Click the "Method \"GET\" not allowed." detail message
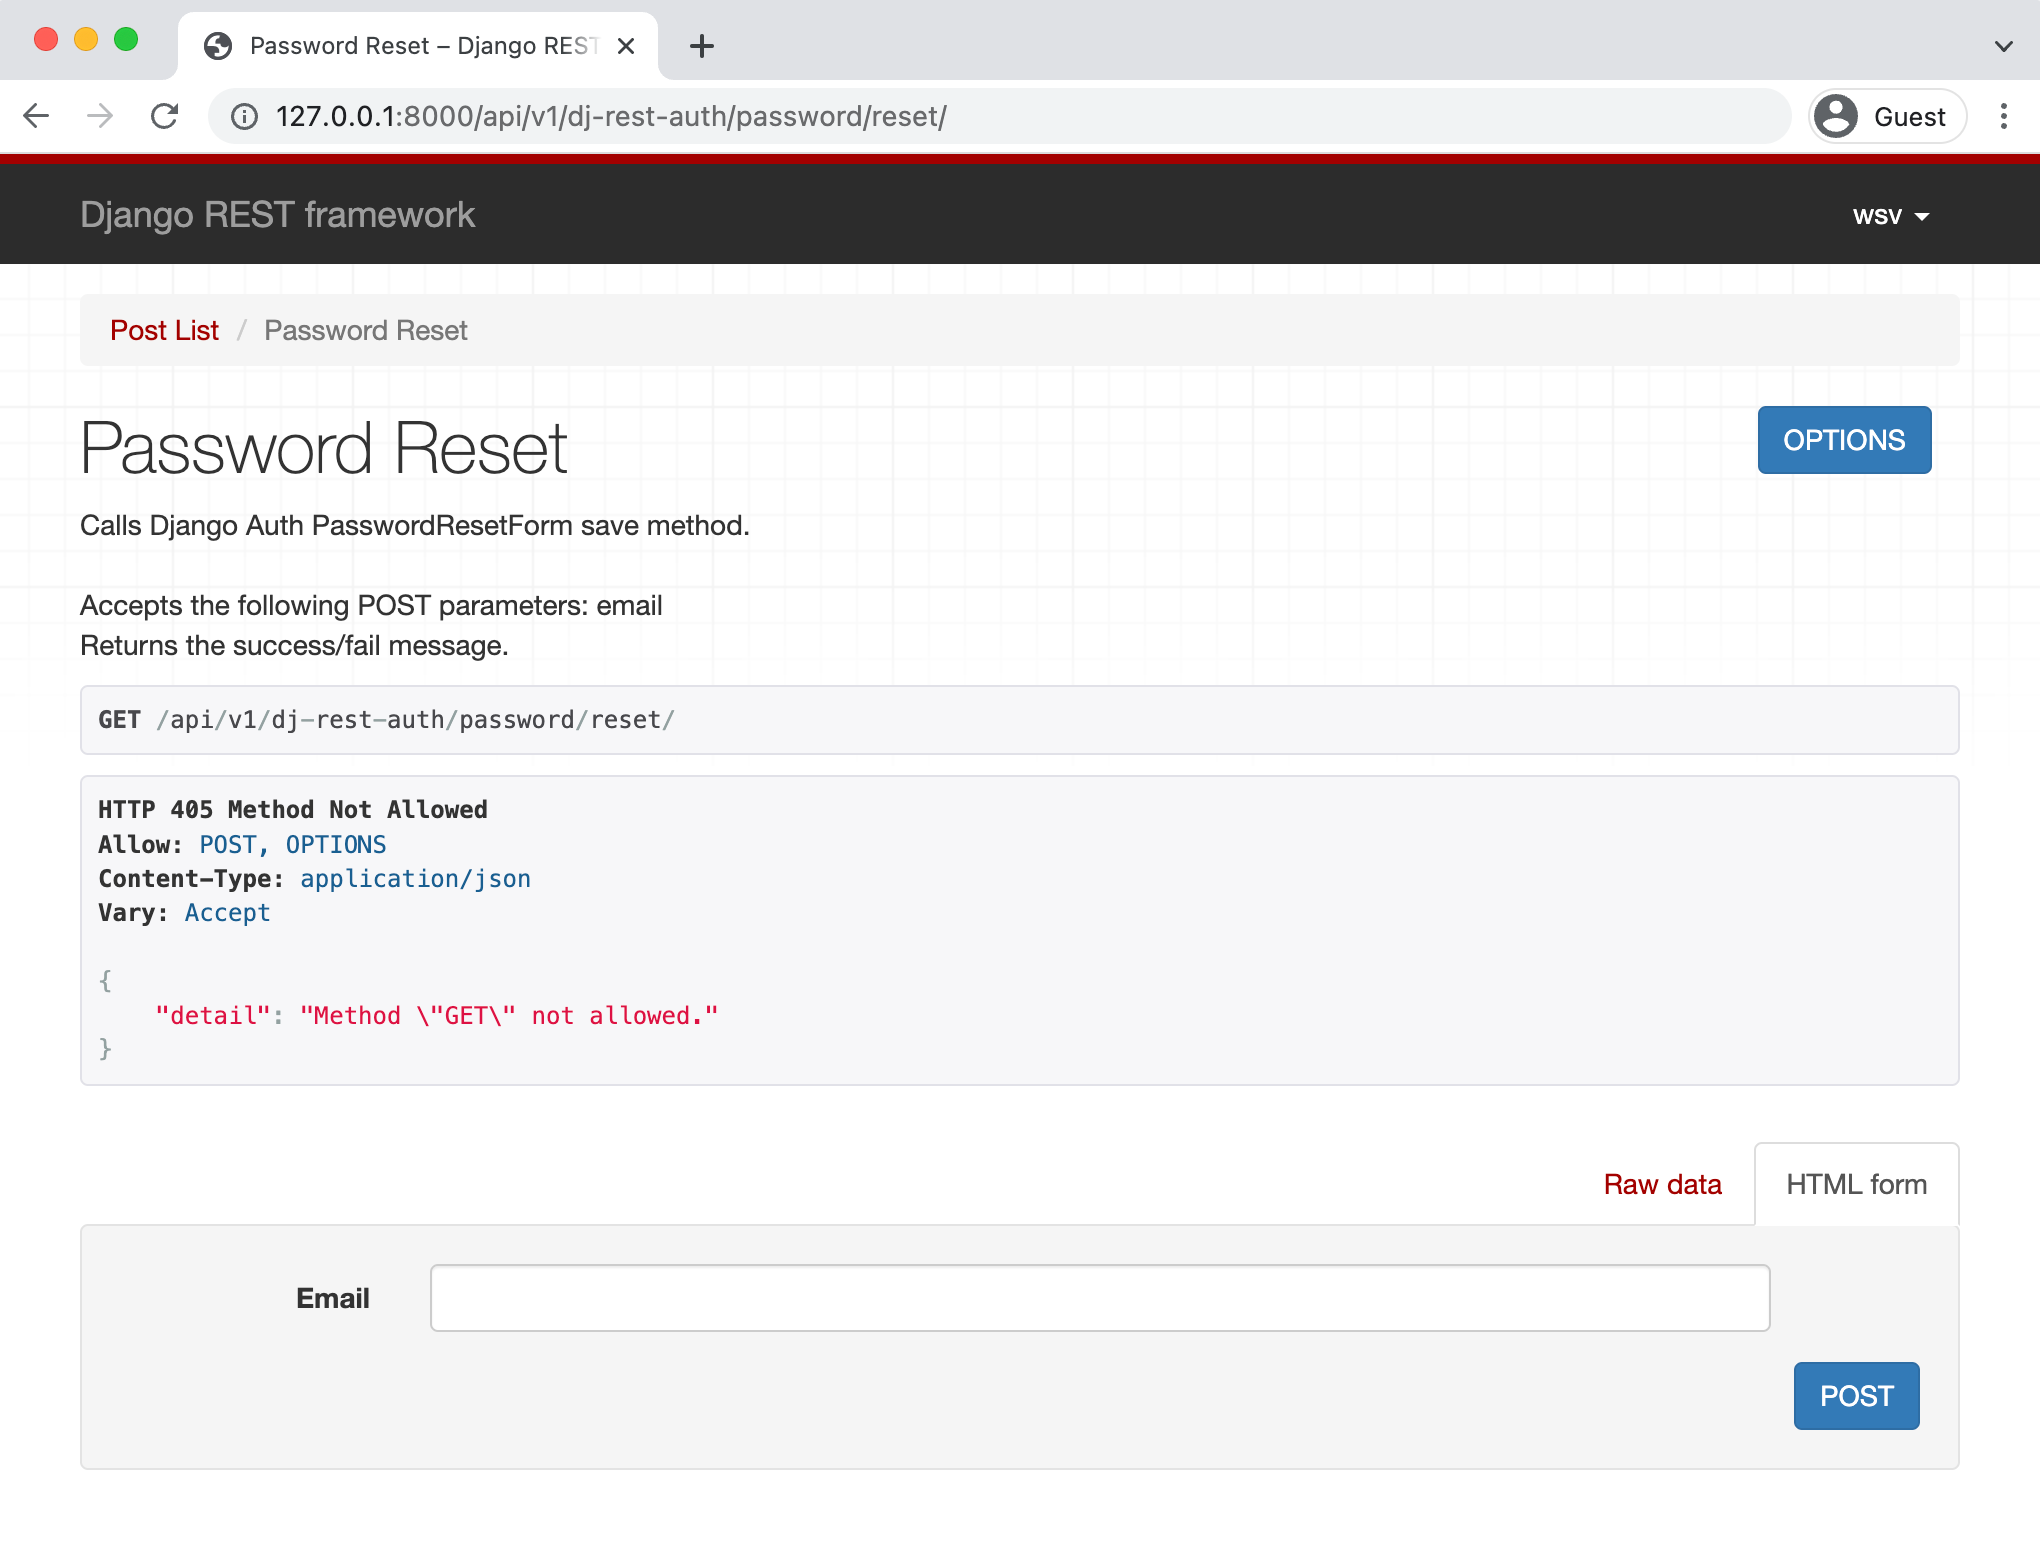 coord(509,1015)
